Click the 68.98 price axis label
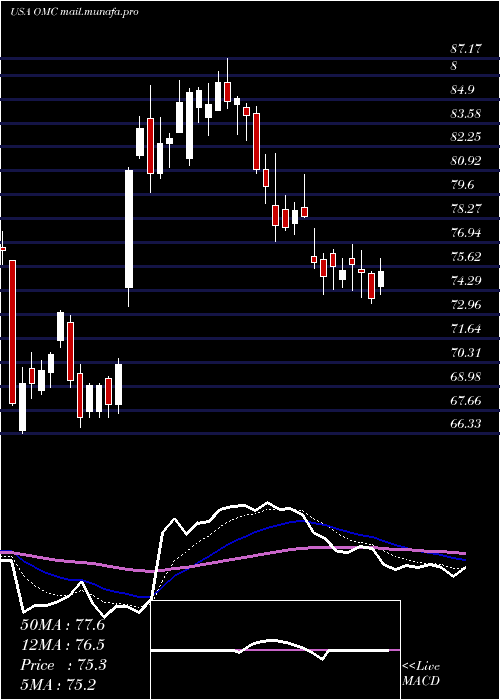 466,377
